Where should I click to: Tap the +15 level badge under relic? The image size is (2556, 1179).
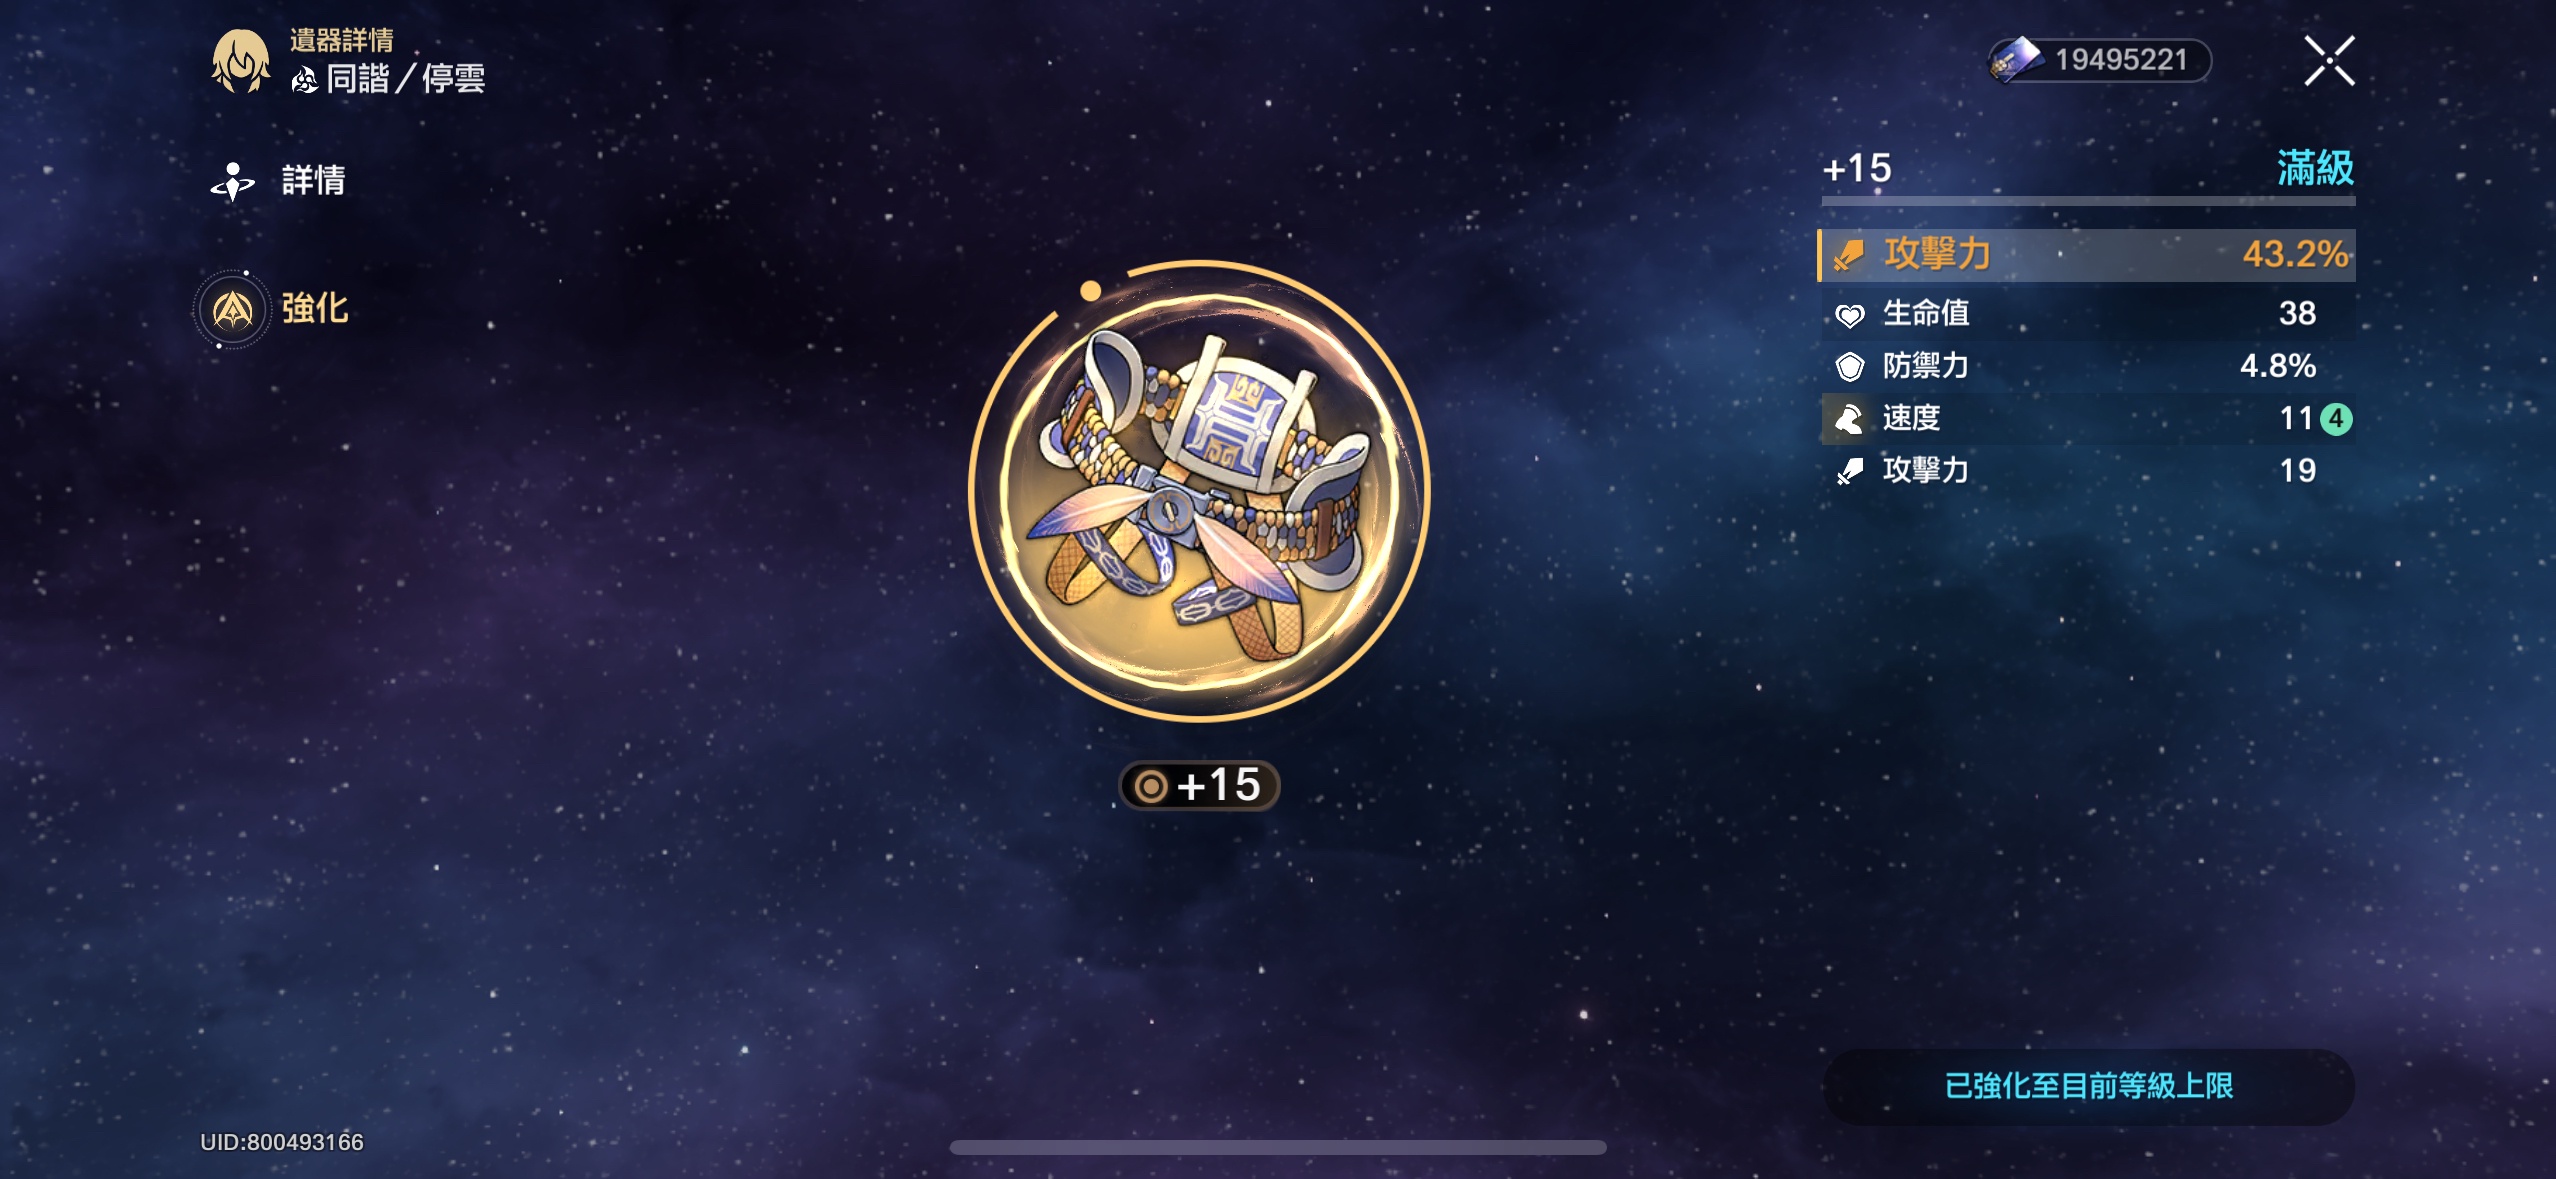(x=1199, y=786)
